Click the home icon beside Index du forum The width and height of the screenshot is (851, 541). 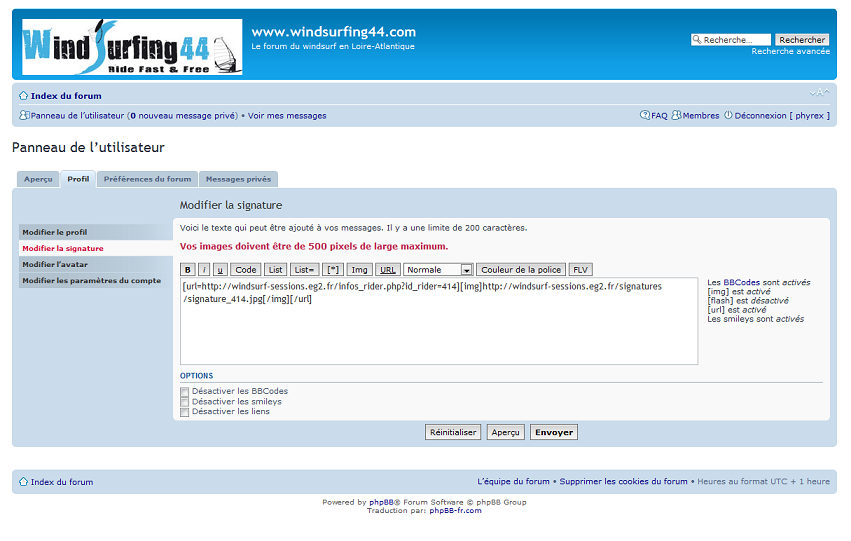tap(23, 96)
